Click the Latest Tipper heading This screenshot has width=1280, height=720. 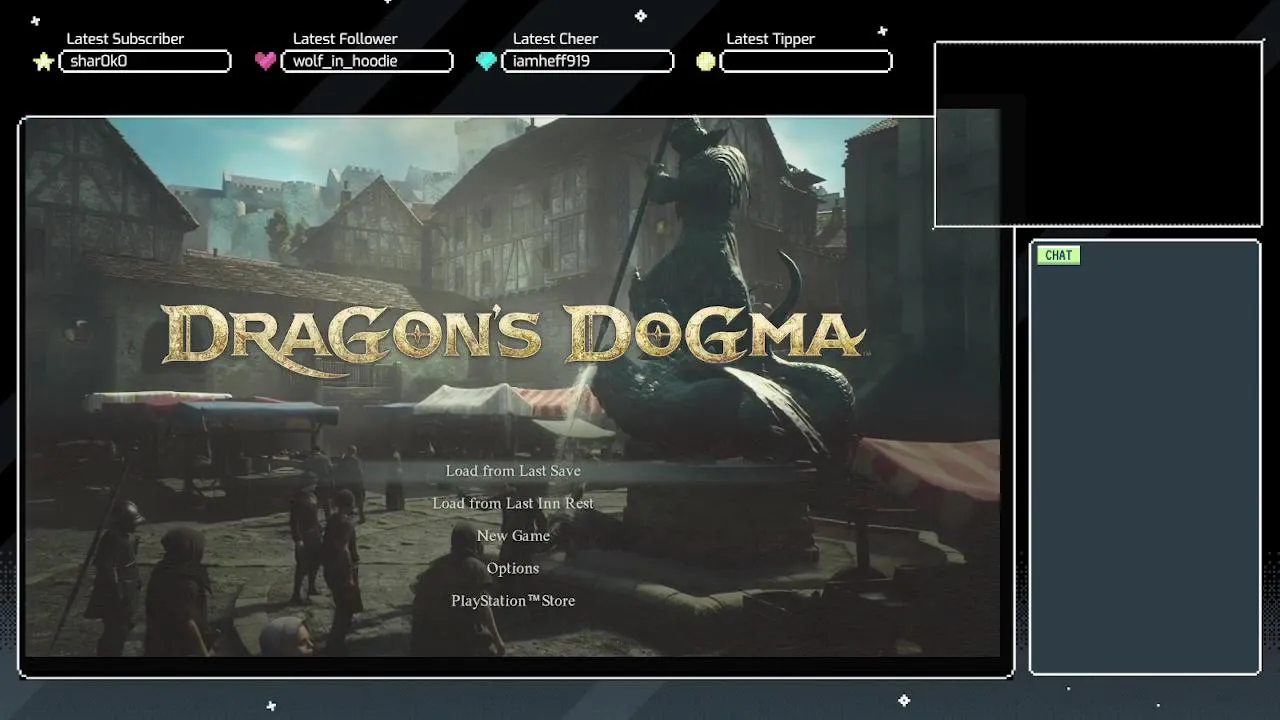(x=770, y=39)
